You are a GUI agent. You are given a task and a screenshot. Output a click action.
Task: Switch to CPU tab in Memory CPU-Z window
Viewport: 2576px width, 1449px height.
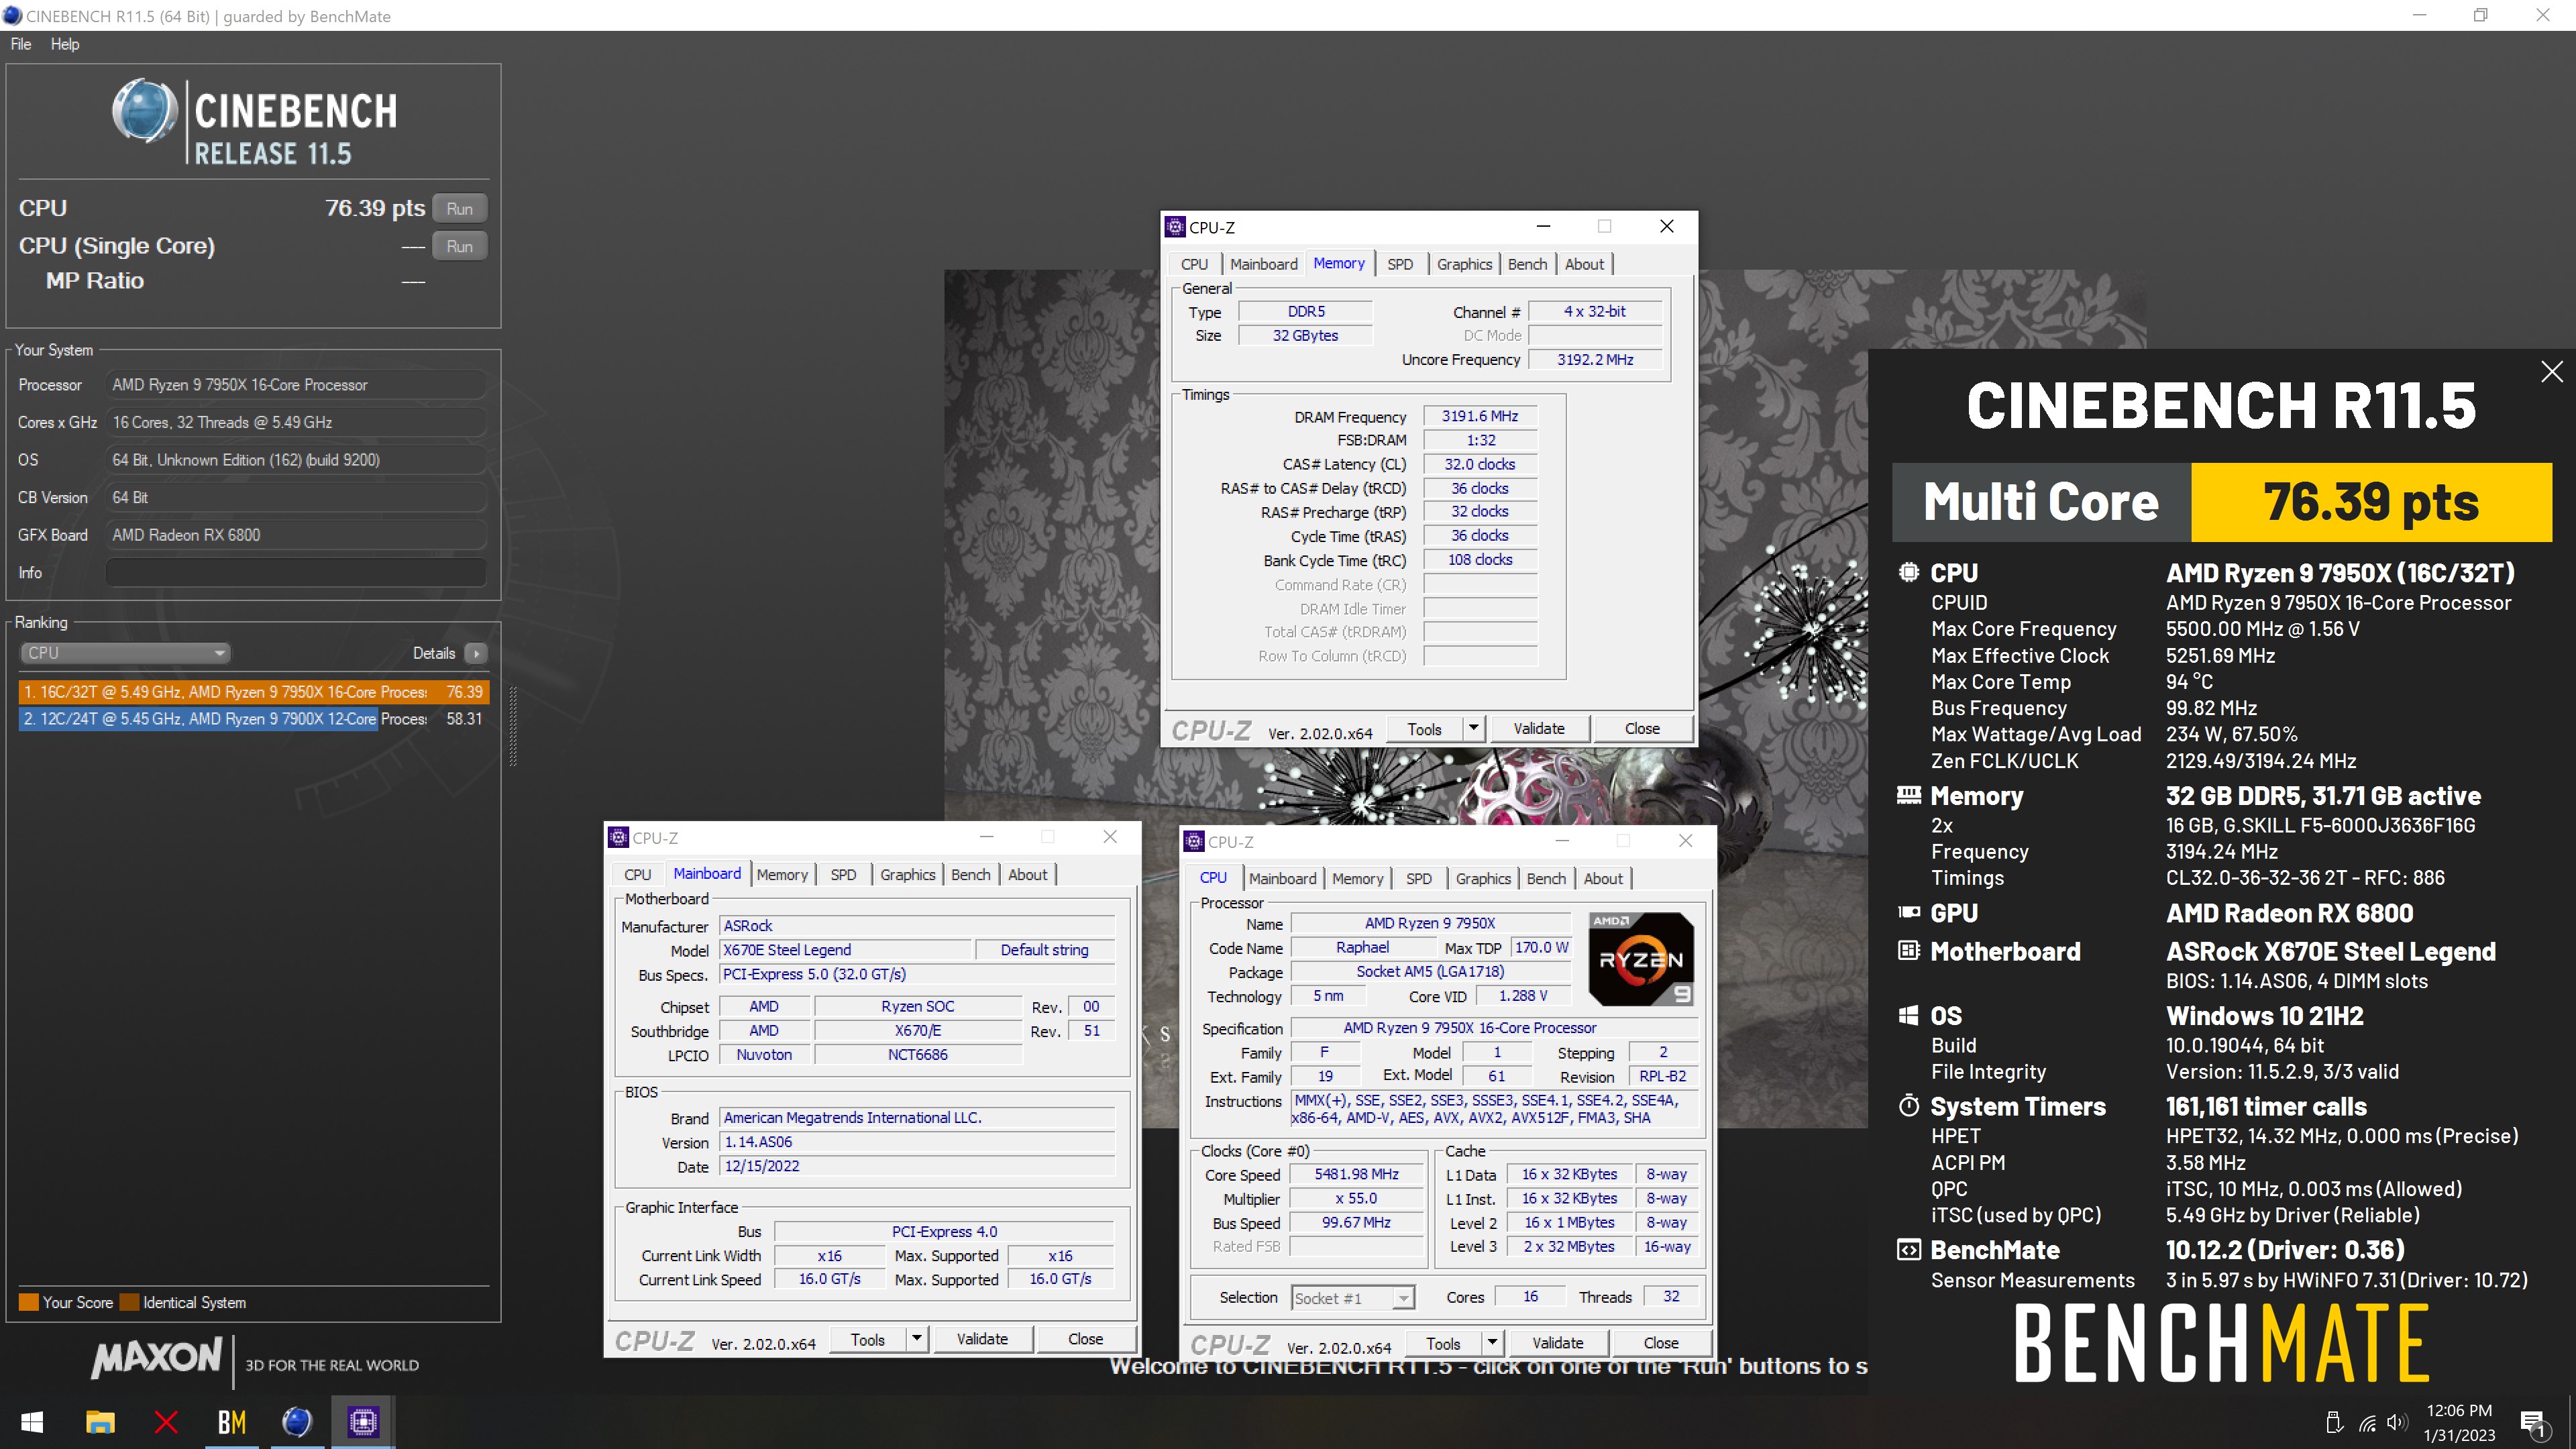[1194, 264]
